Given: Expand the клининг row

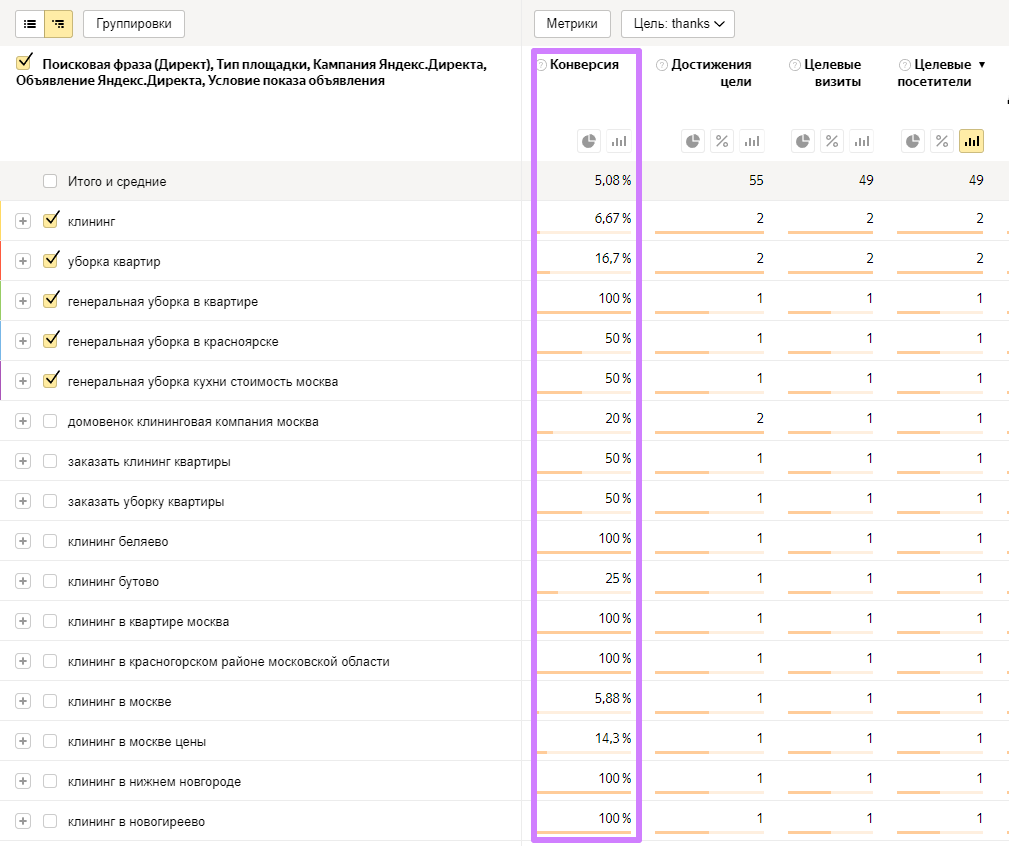Looking at the screenshot, I should 23,221.
